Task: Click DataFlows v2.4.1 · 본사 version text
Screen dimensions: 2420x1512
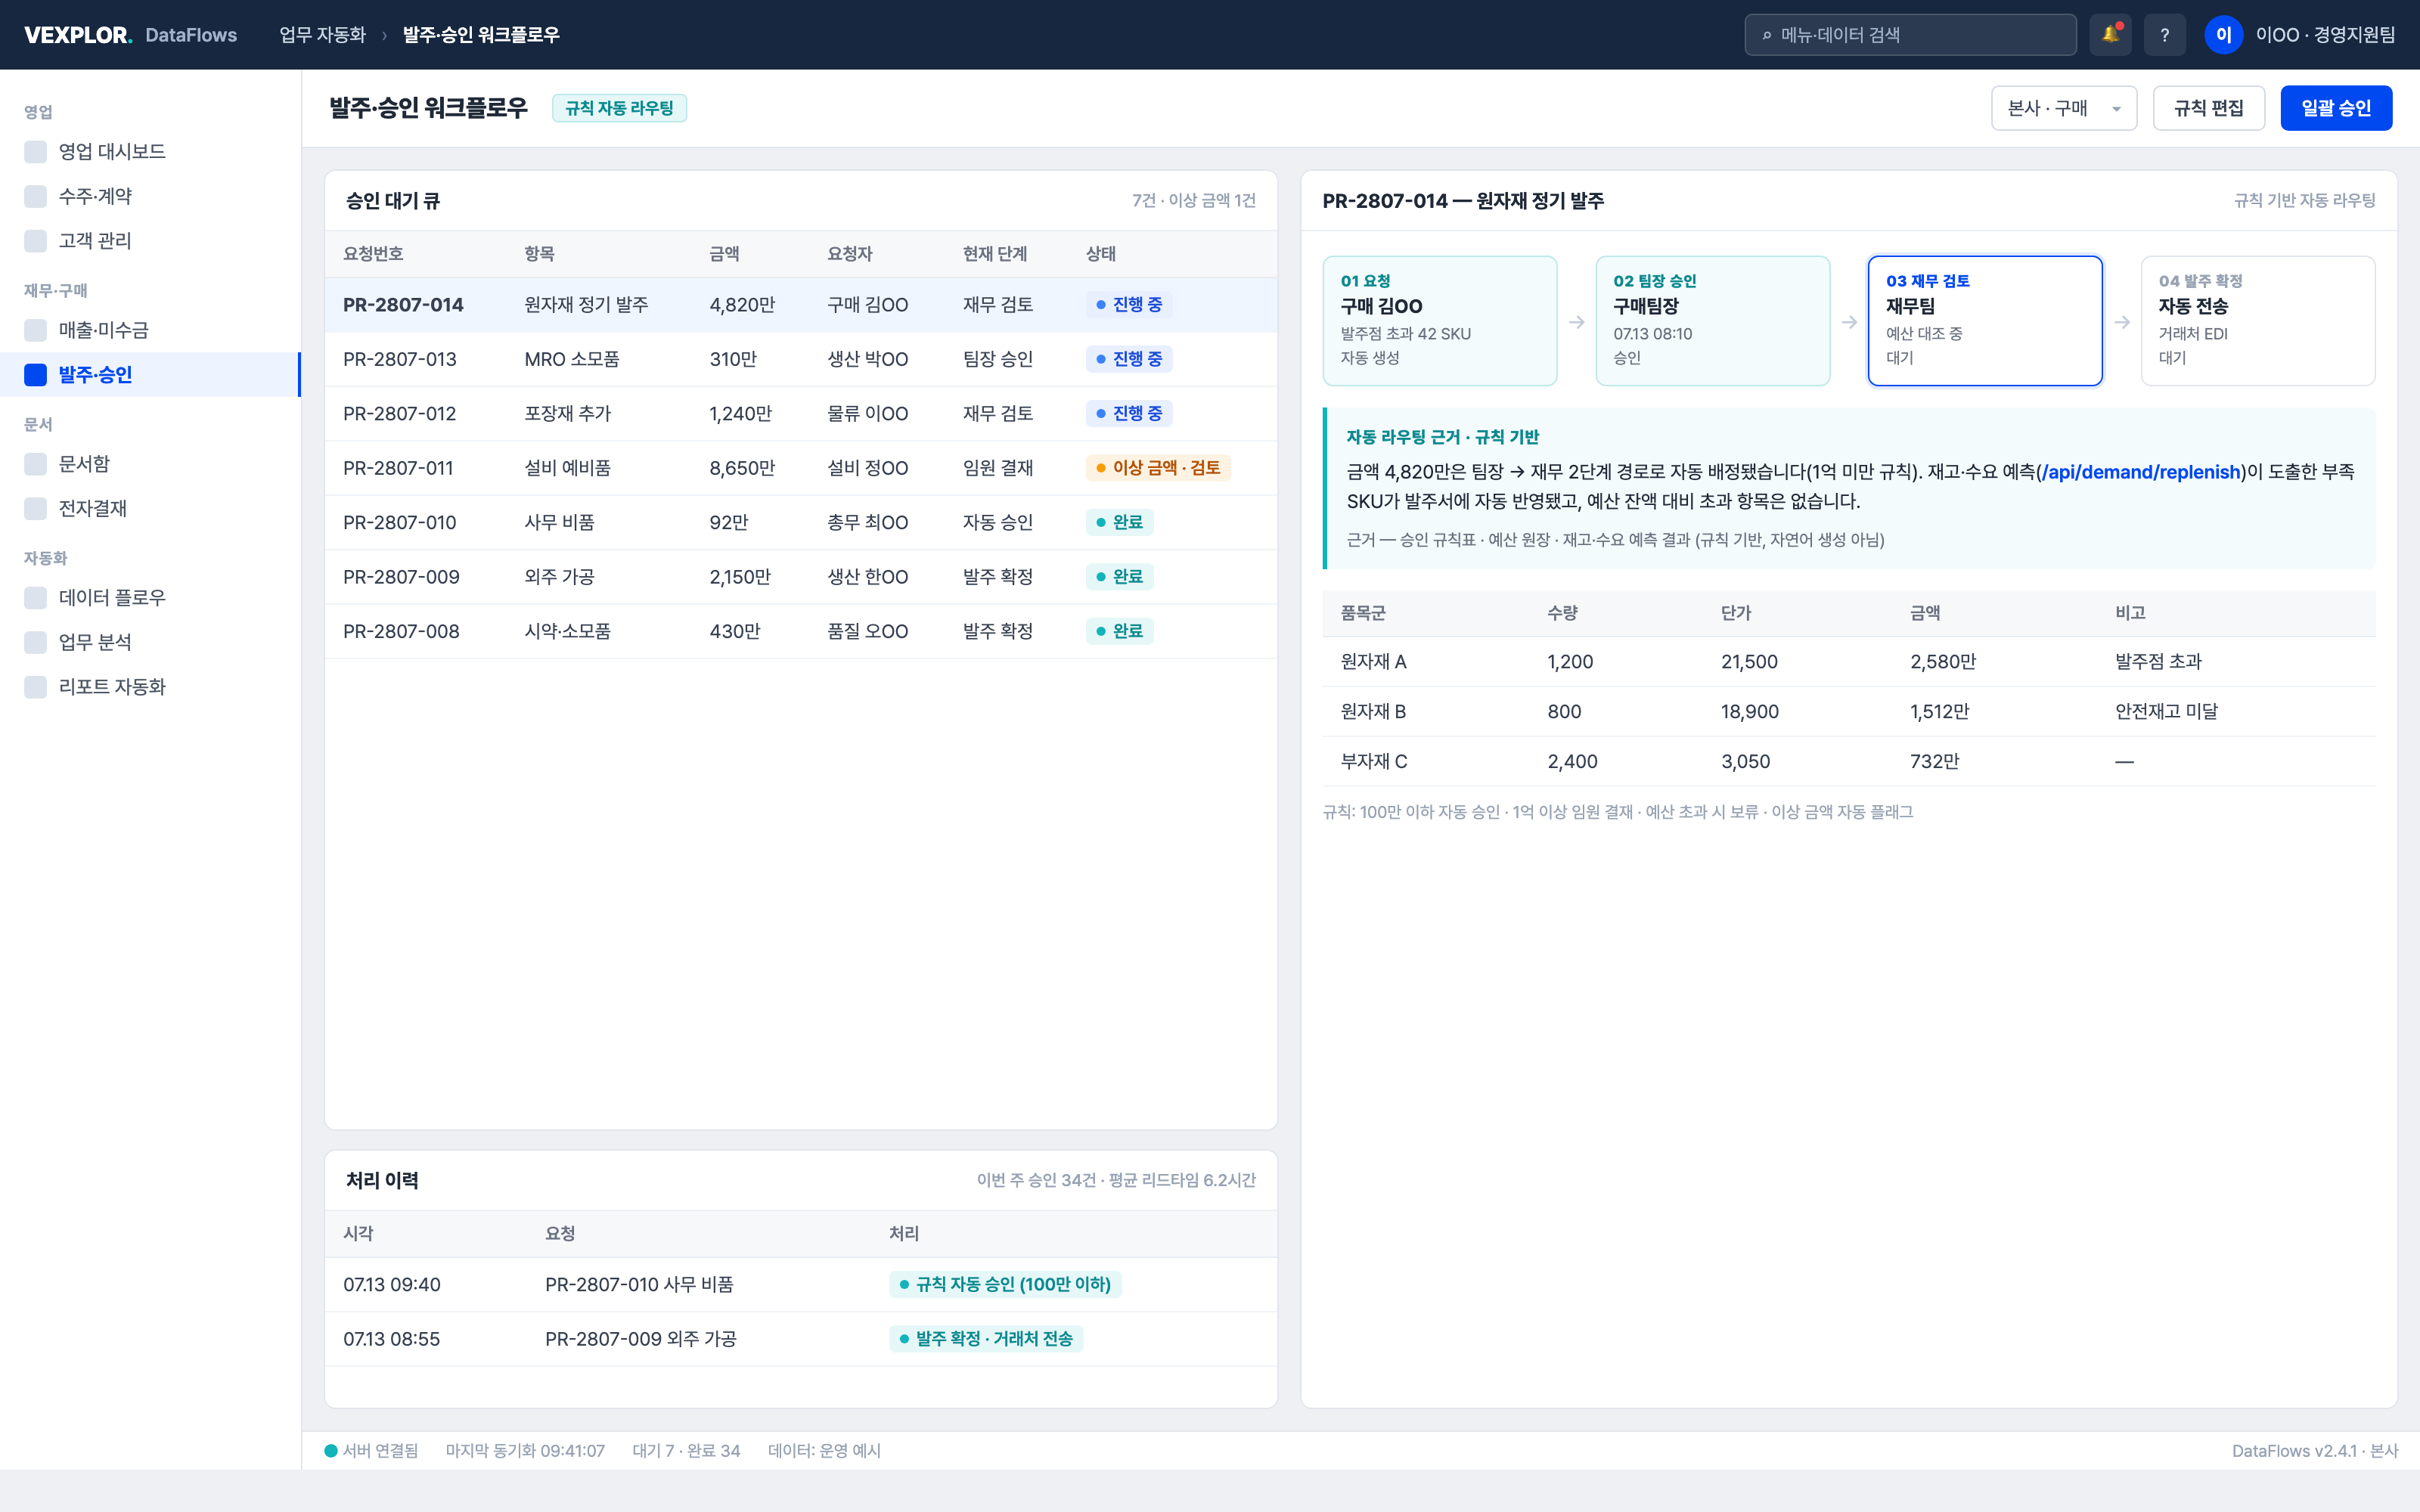Action: pyautogui.click(x=2315, y=1451)
